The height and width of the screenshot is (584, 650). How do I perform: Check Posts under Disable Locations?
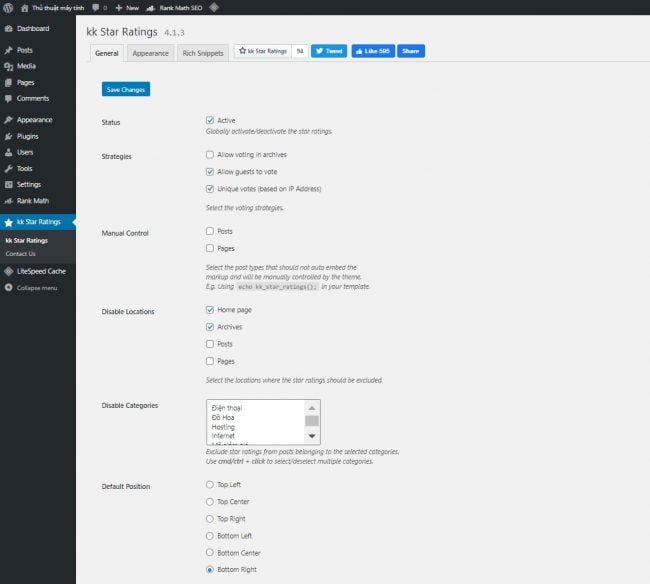click(210, 344)
